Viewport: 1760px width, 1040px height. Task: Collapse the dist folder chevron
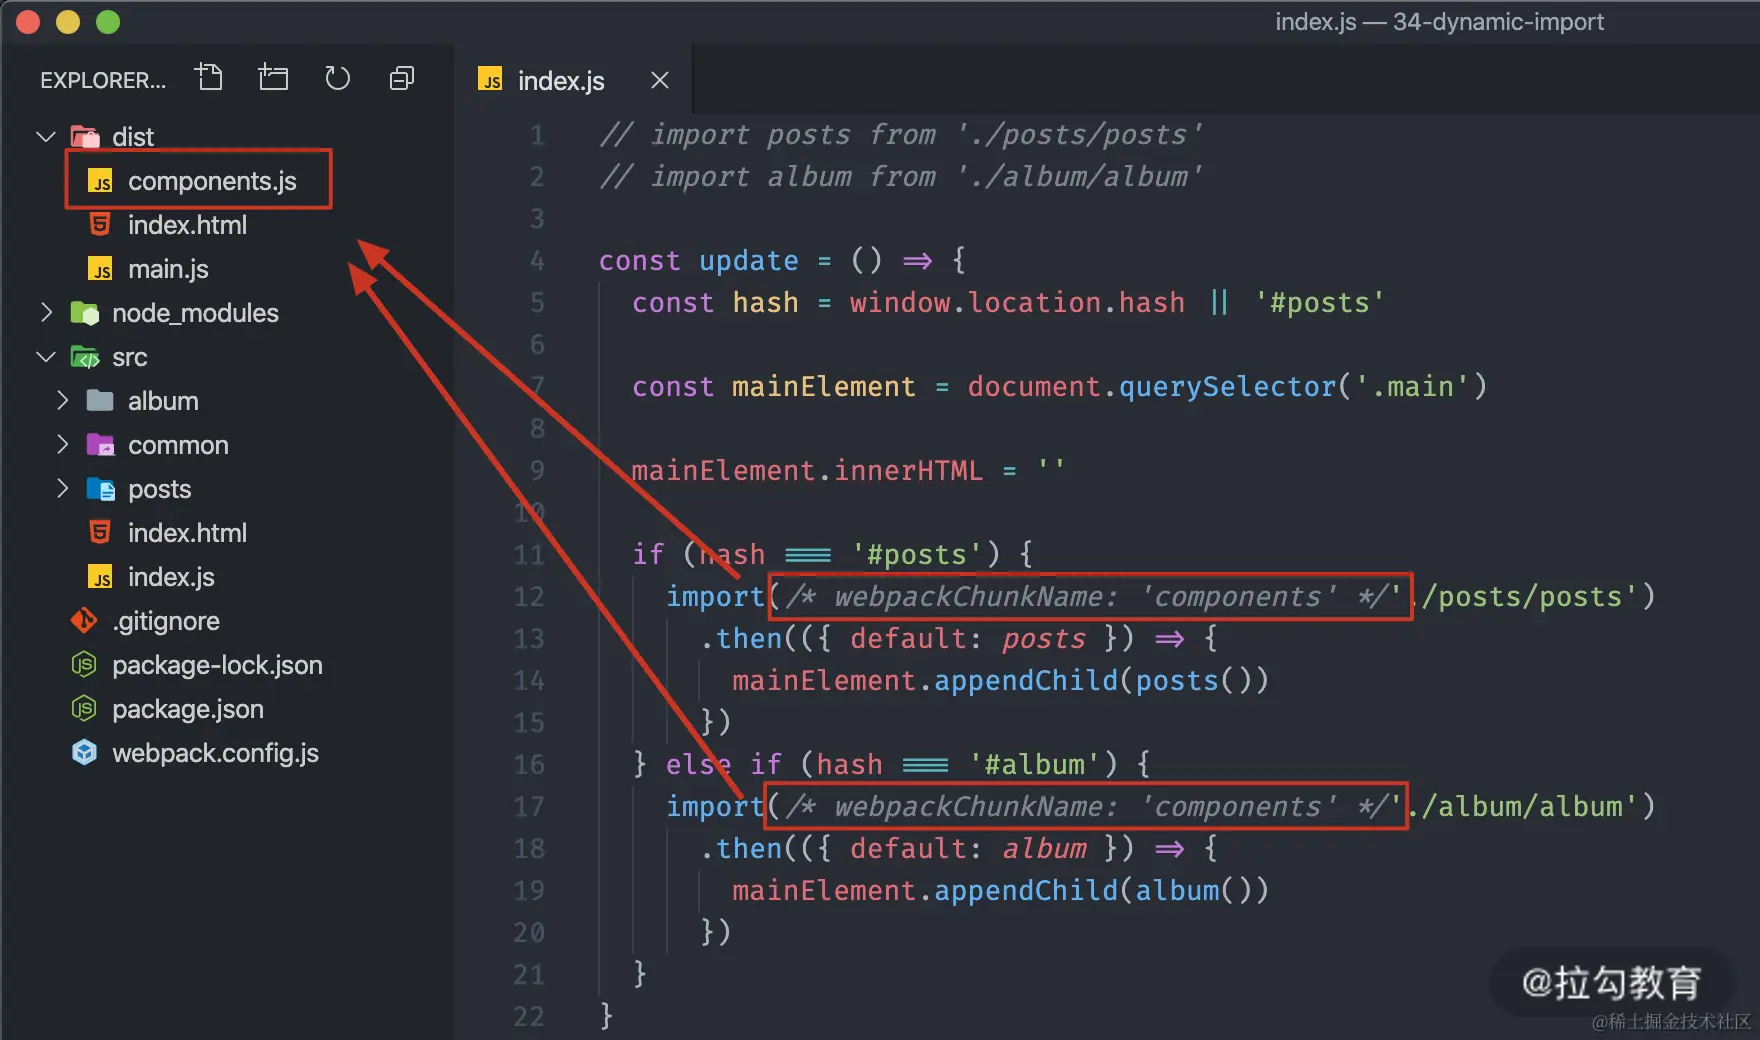45,136
